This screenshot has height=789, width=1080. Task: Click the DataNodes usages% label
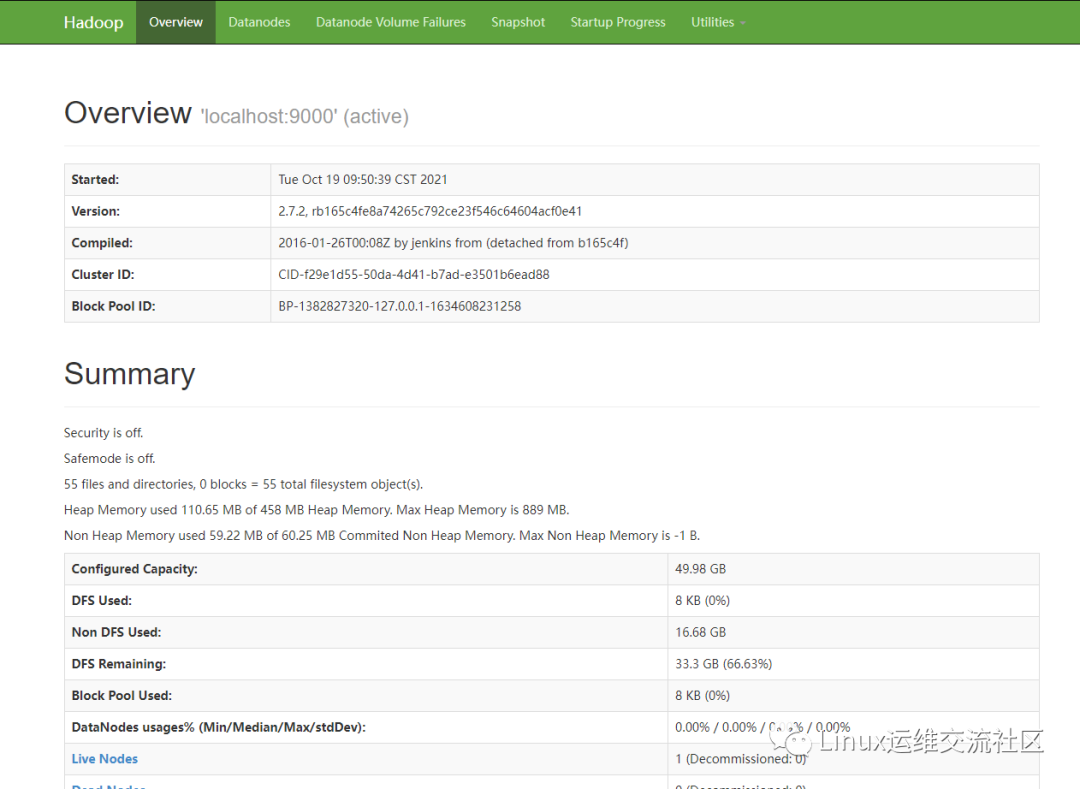click(218, 728)
